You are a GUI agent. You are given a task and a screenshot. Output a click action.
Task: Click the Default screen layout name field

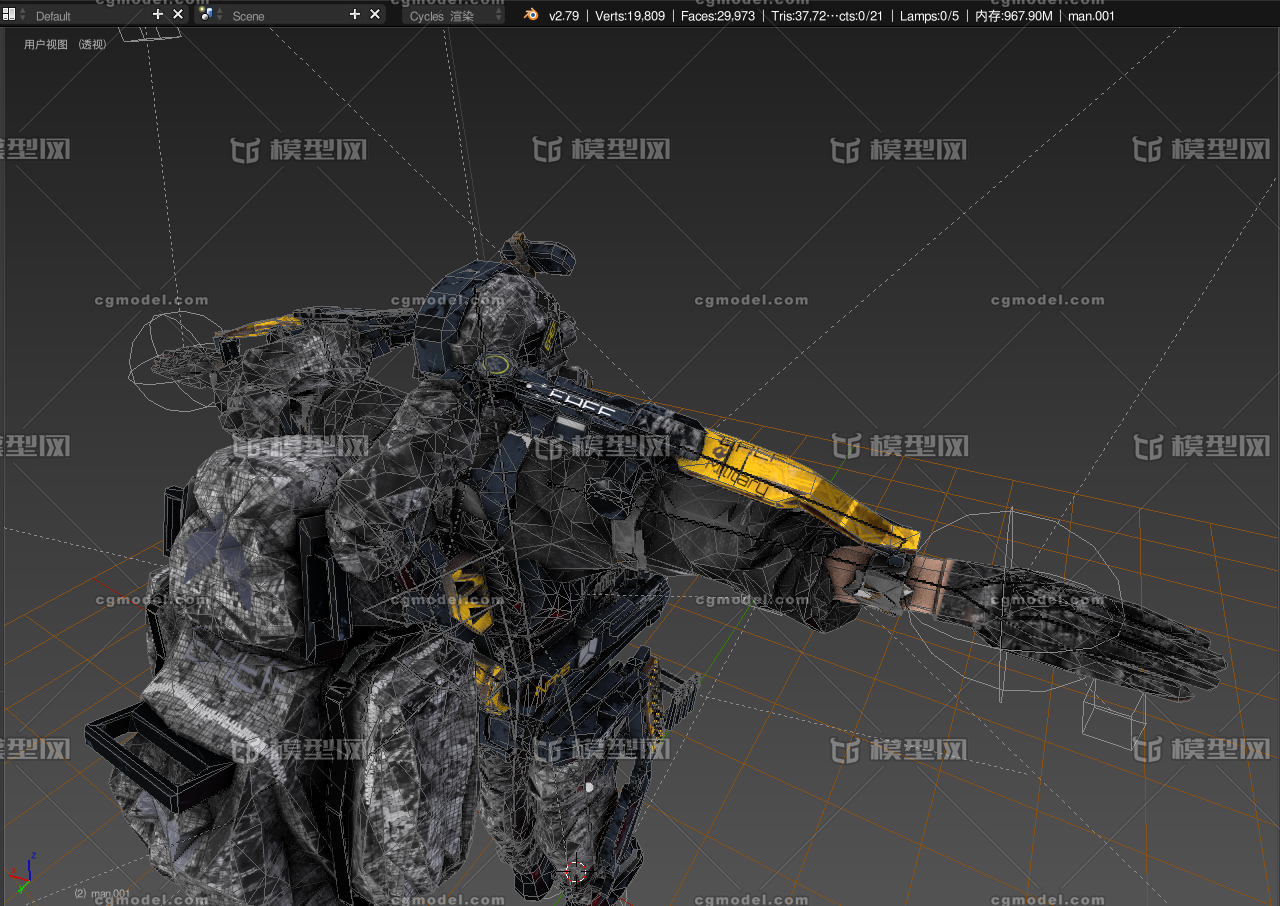pyautogui.click(x=88, y=15)
